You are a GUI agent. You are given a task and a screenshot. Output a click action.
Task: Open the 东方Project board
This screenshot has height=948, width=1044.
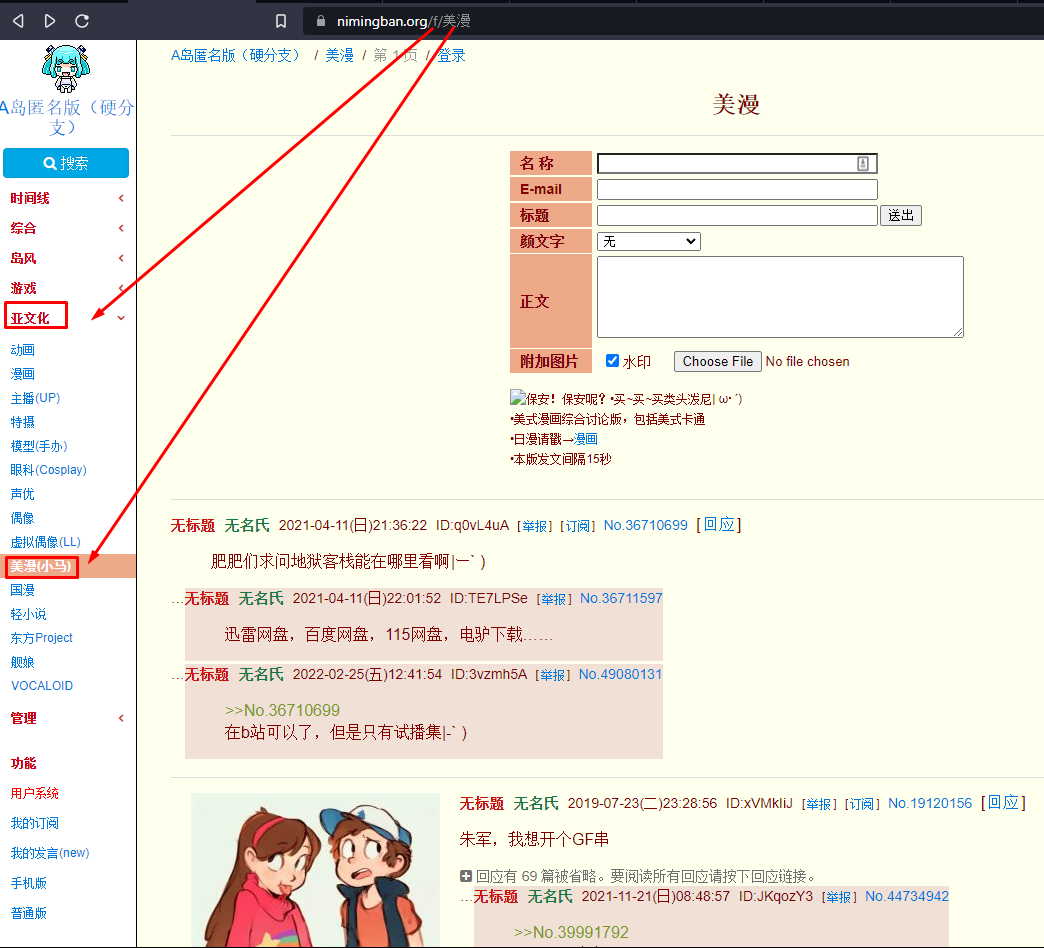[41, 638]
